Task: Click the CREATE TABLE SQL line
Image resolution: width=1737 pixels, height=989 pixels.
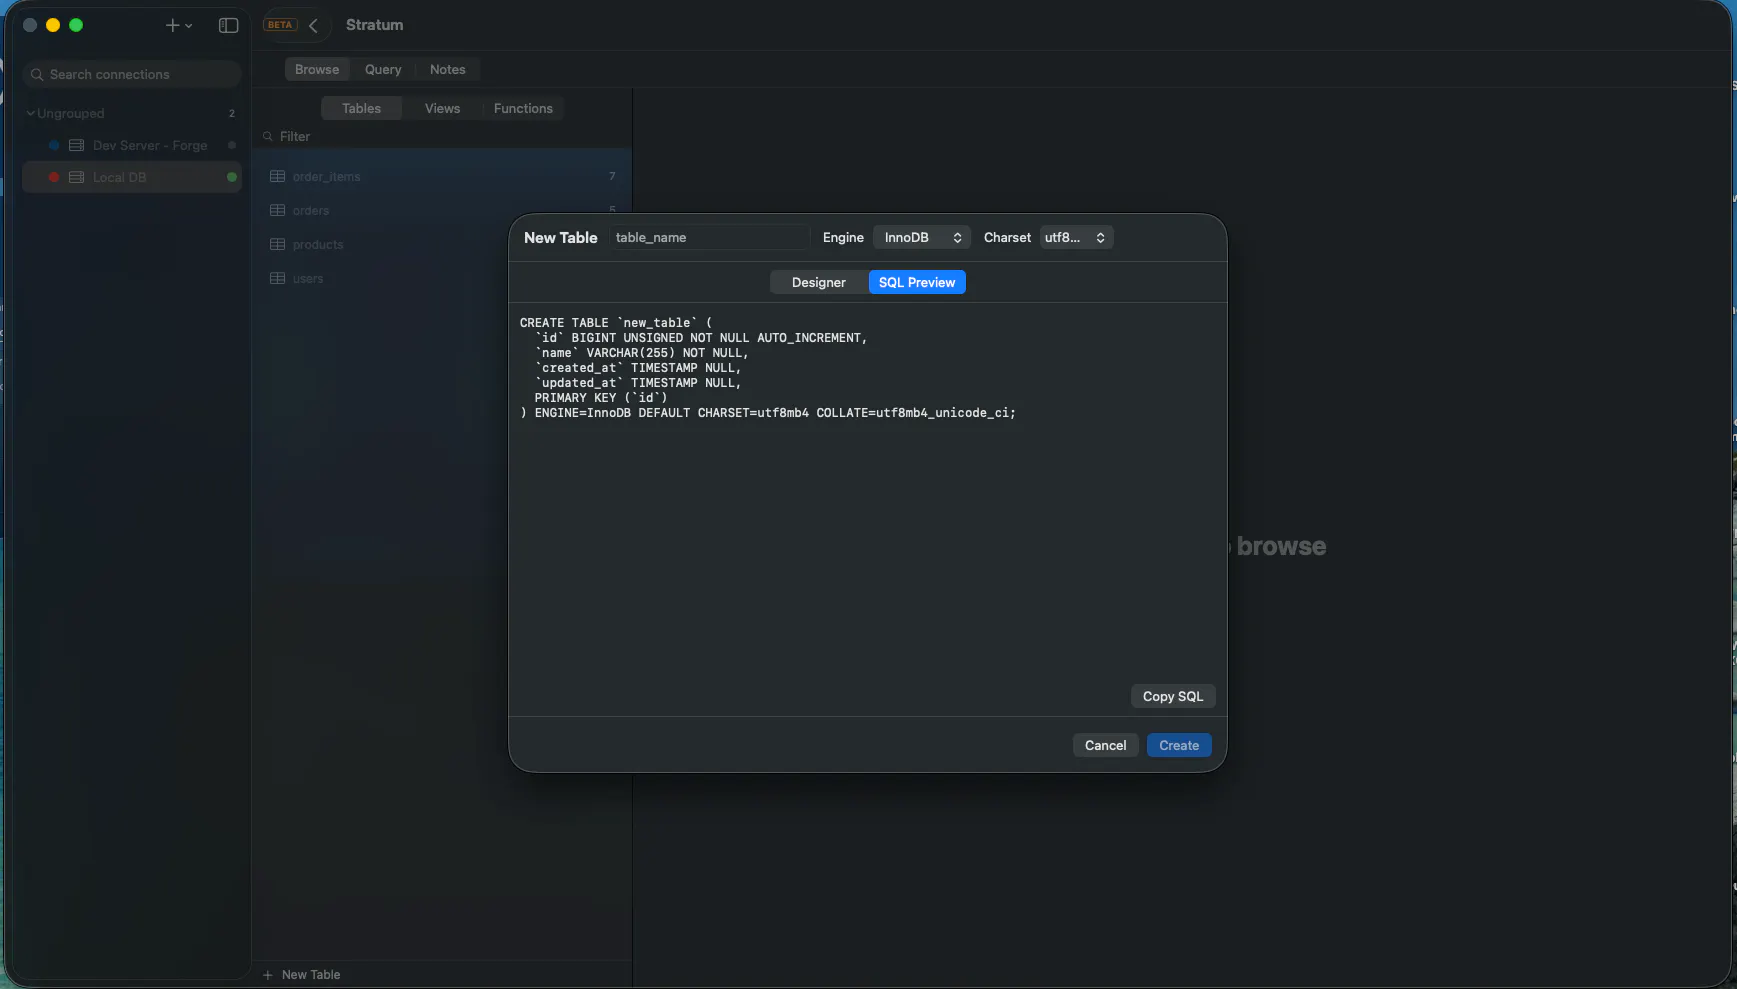Action: 616,323
